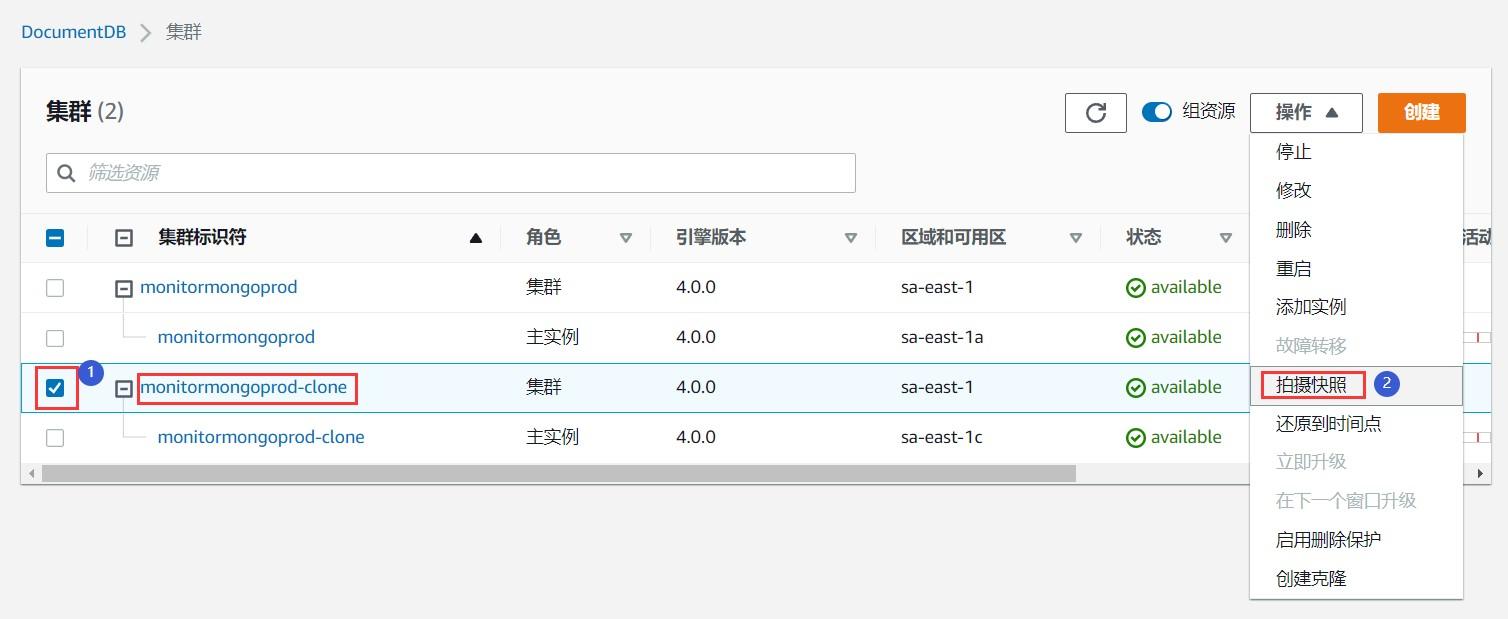Collapse the monitormongoprod cluster row
1508x619 pixels.
(123, 287)
